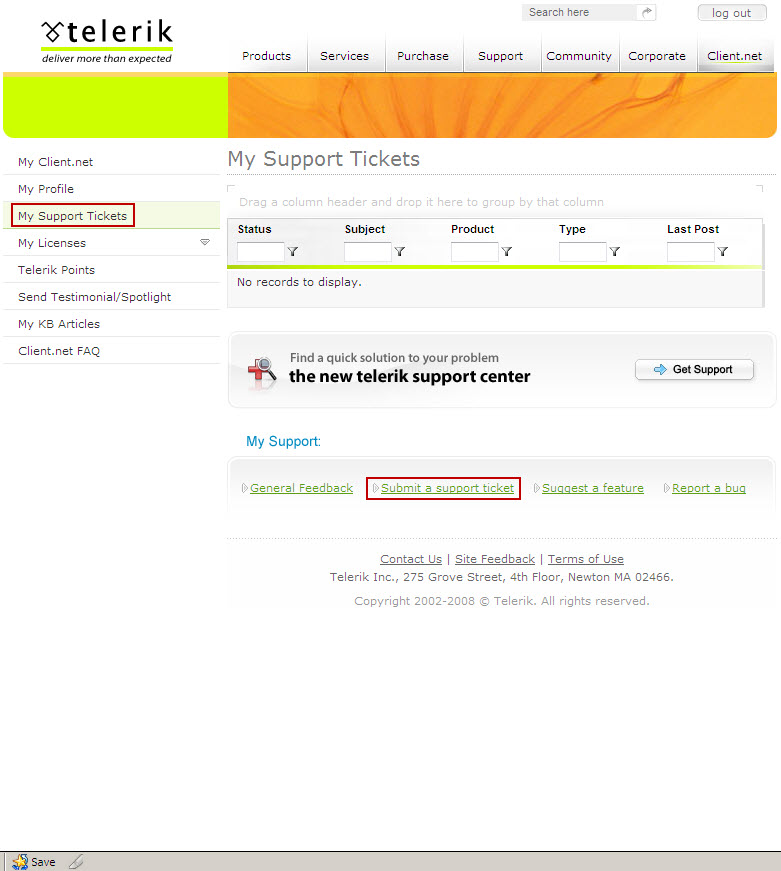Open the Last Post column filter icon
This screenshot has width=781, height=871.
tap(722, 252)
